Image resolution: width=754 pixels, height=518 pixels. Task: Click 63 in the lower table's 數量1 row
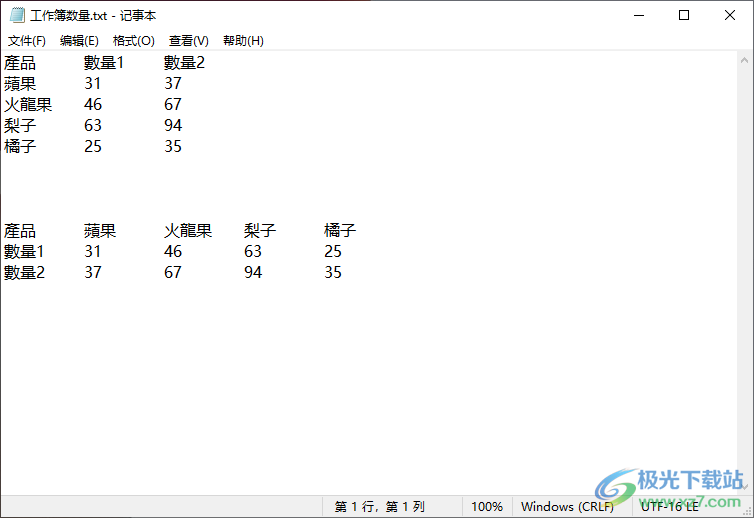(253, 252)
